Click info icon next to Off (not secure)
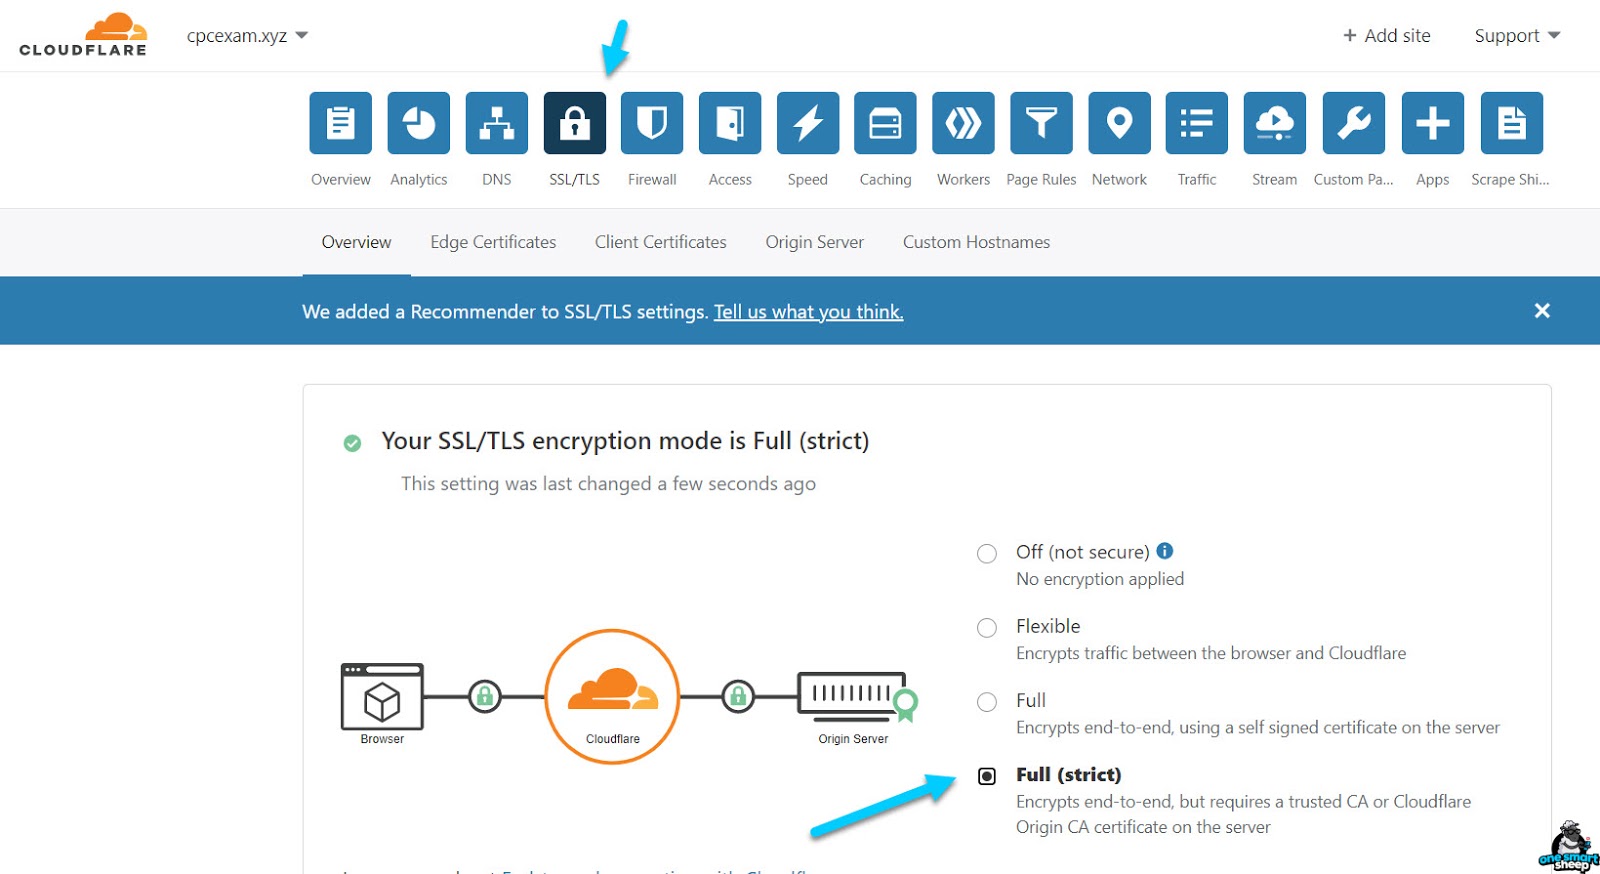This screenshot has height=874, width=1600. 1164,550
